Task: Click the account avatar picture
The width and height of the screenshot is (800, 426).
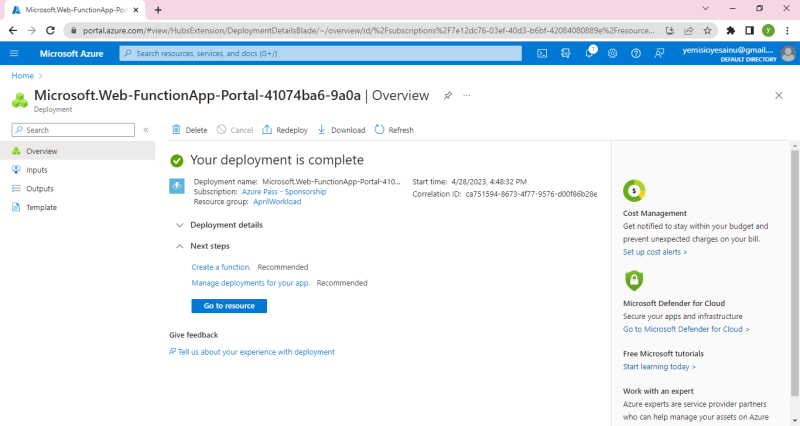Action: [788, 53]
